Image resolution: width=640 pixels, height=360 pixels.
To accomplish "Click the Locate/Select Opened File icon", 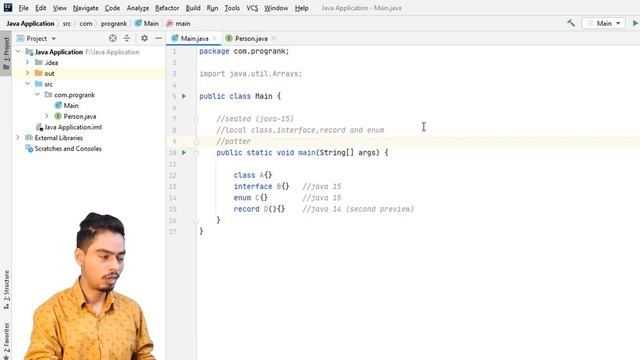I will (113, 38).
